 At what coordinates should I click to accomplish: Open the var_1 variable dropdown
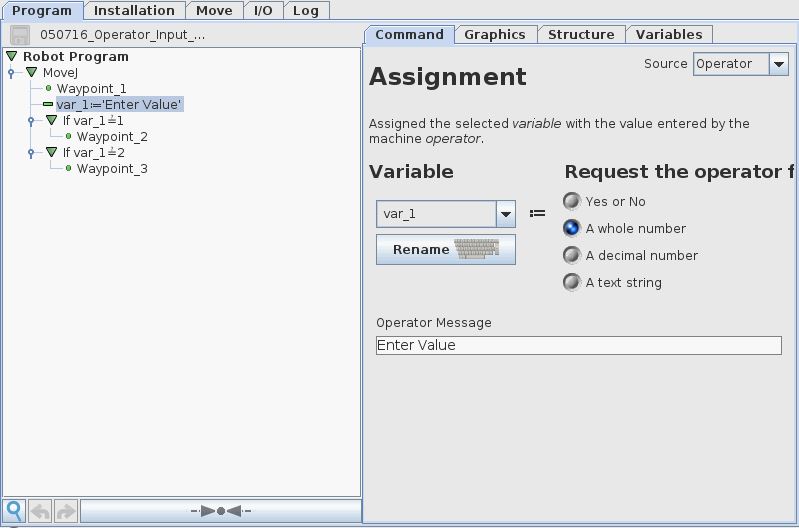(x=505, y=214)
